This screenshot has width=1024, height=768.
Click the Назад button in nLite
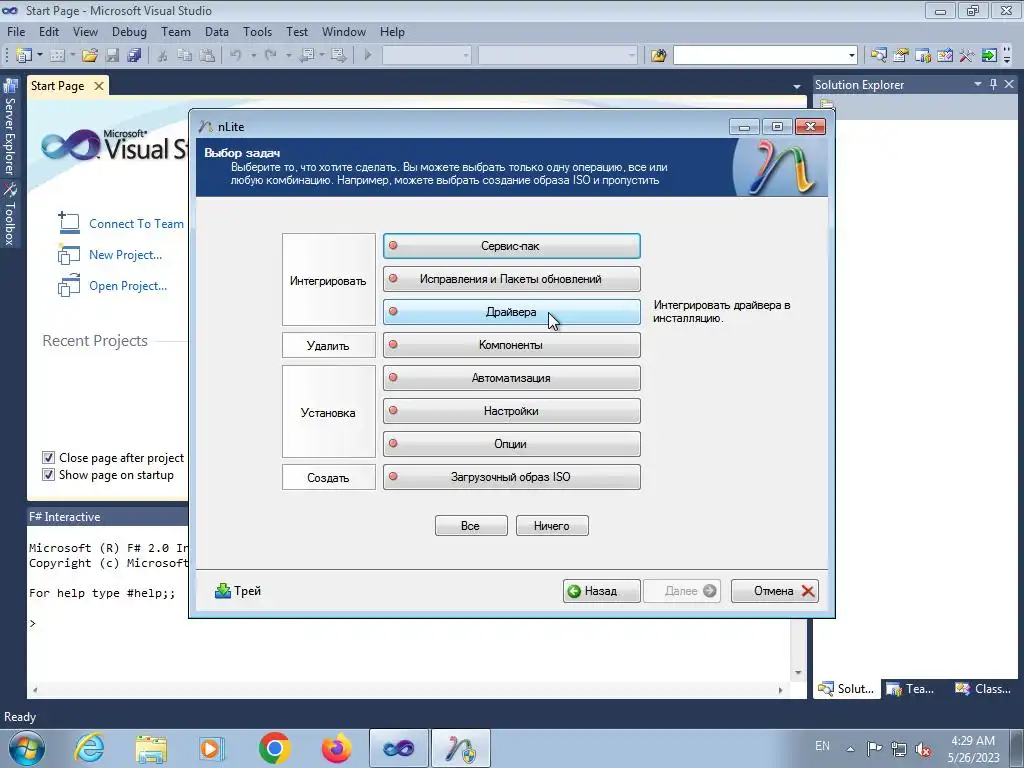[601, 591]
